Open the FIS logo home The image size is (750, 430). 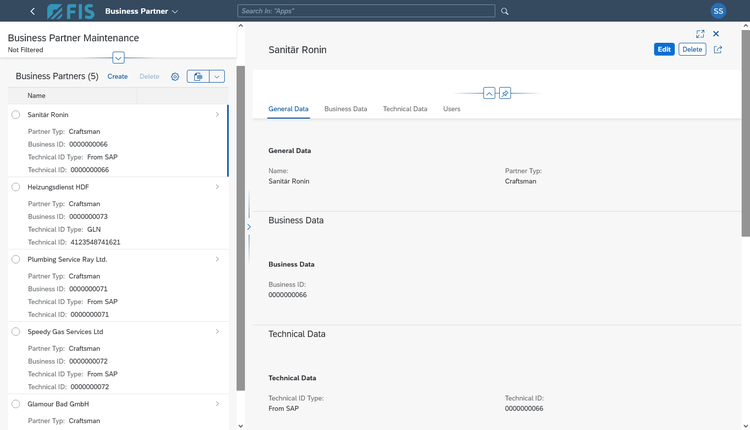click(71, 11)
